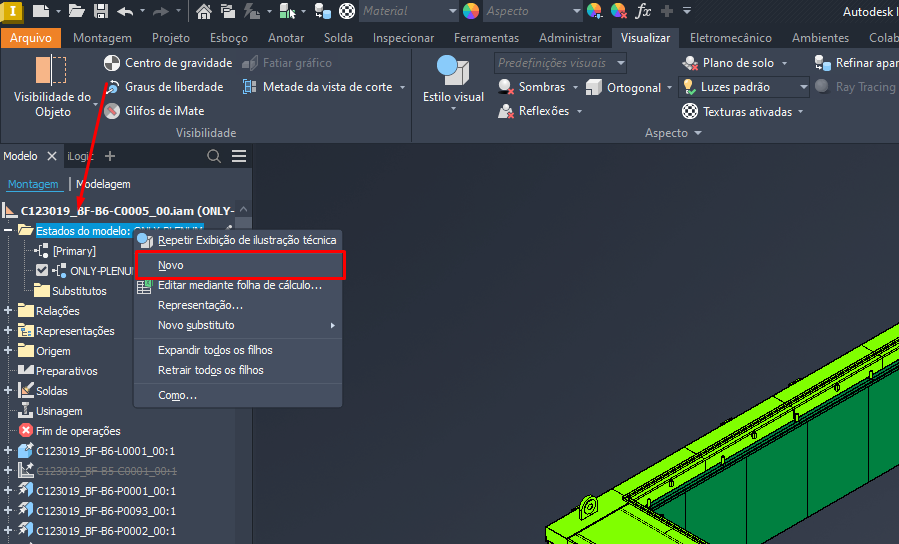899x544 pixels.
Task: Click the Modelagem browser link
Action: (103, 184)
